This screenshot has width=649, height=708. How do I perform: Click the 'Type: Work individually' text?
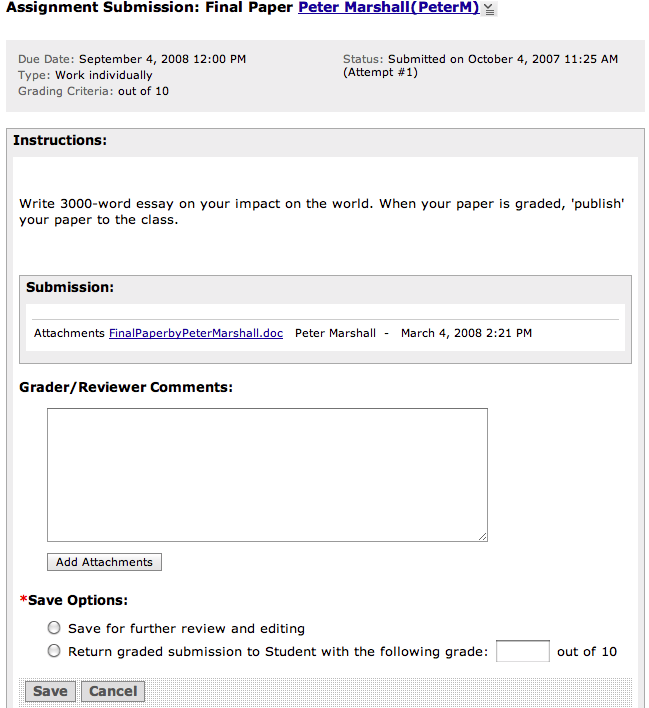[85, 75]
